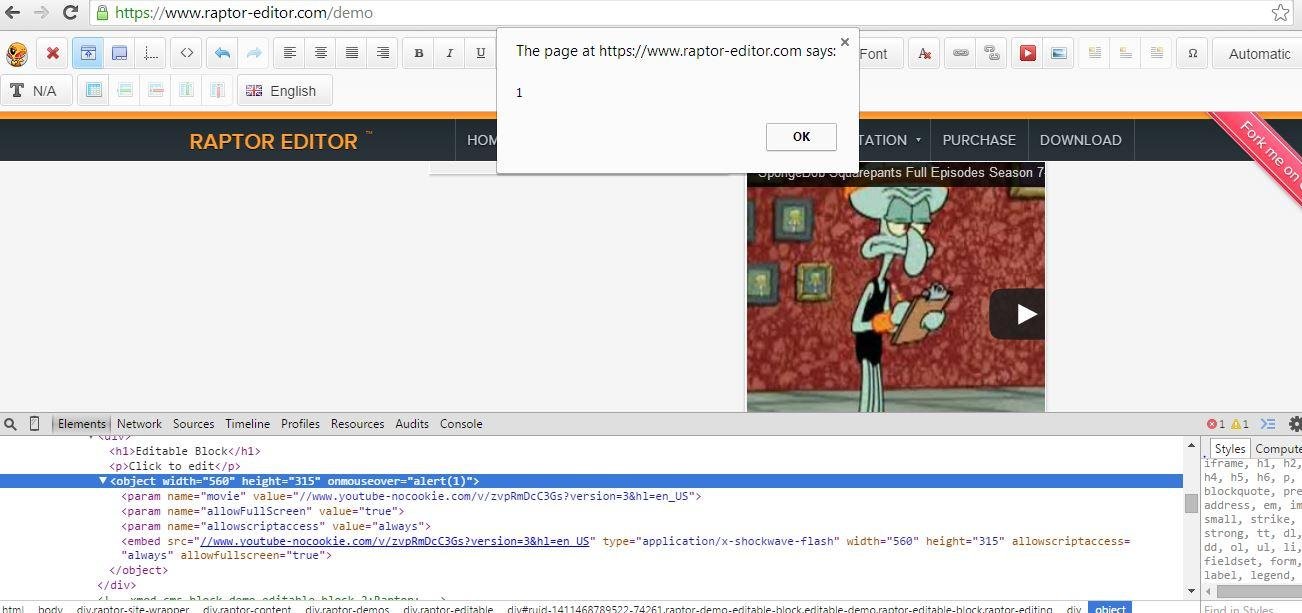The width and height of the screenshot is (1302, 613).
Task: Delete table row icon
Action: 156,90
